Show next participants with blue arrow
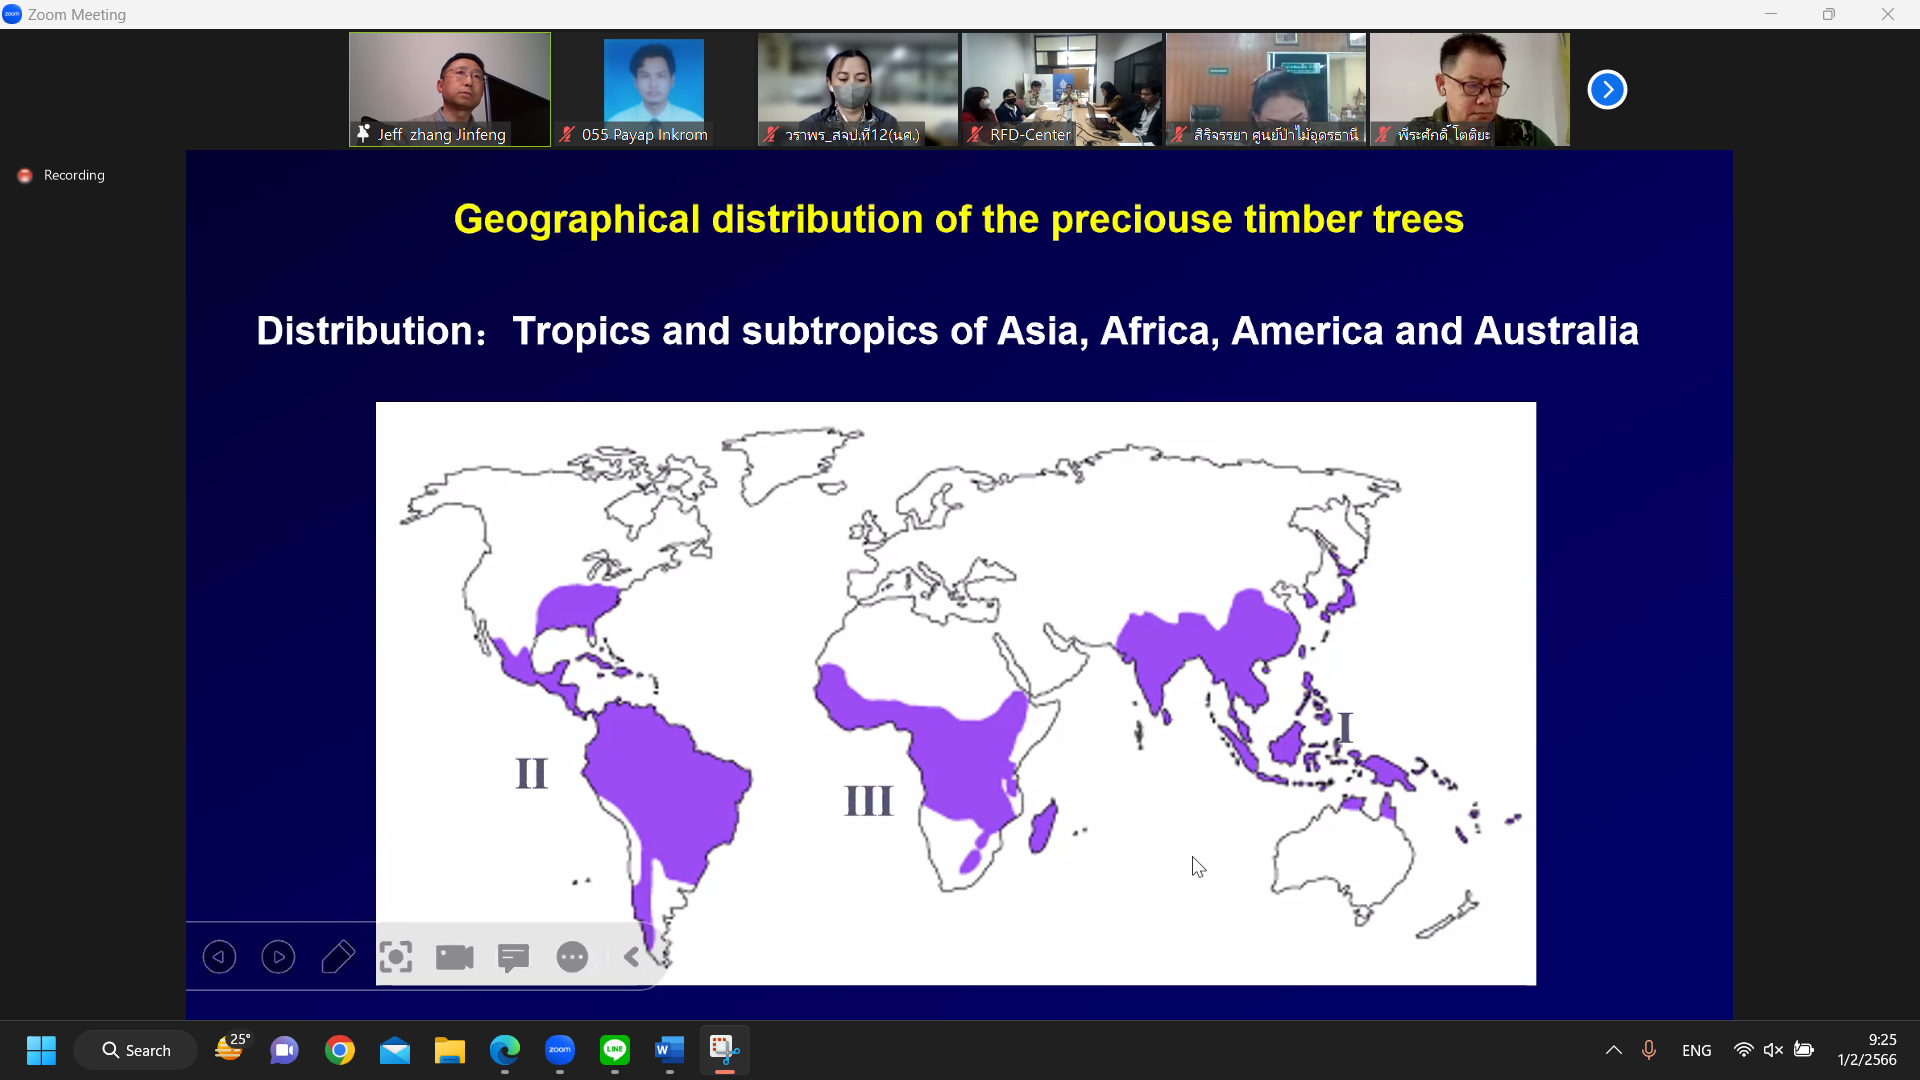Screen dimensions: 1920x1080 [1607, 89]
